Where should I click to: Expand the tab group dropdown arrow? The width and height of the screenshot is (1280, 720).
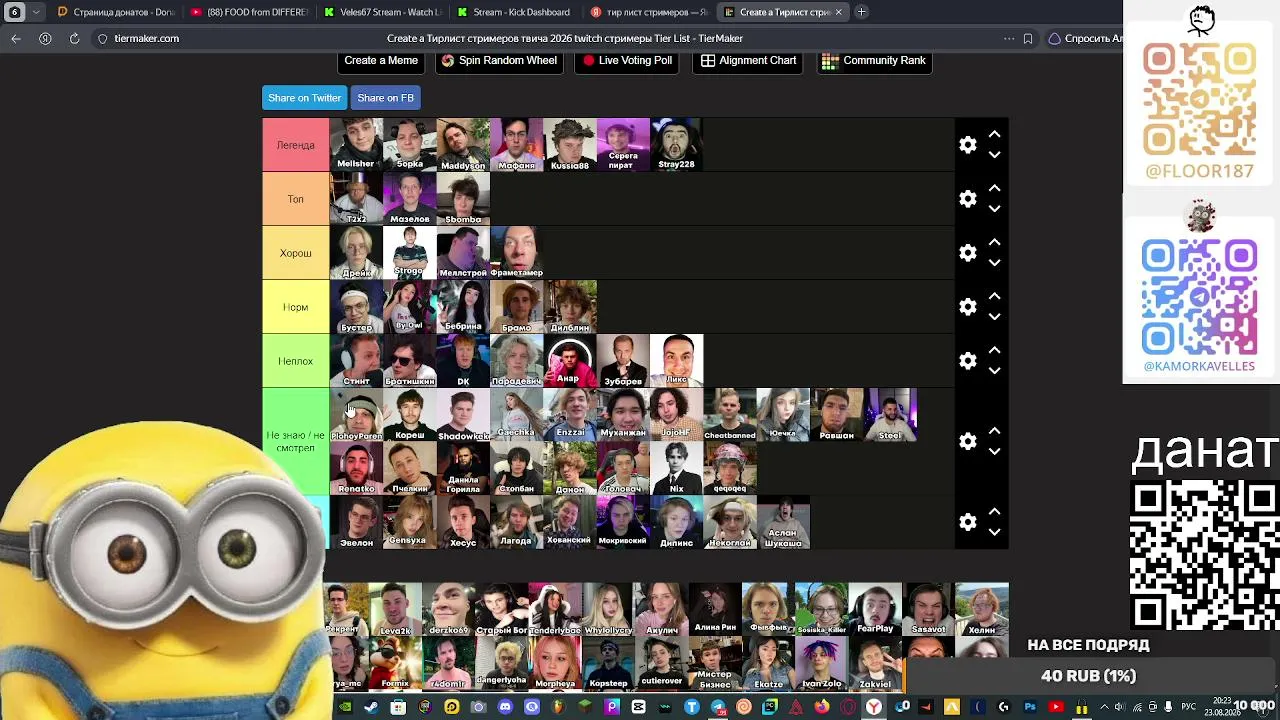click(x=37, y=12)
